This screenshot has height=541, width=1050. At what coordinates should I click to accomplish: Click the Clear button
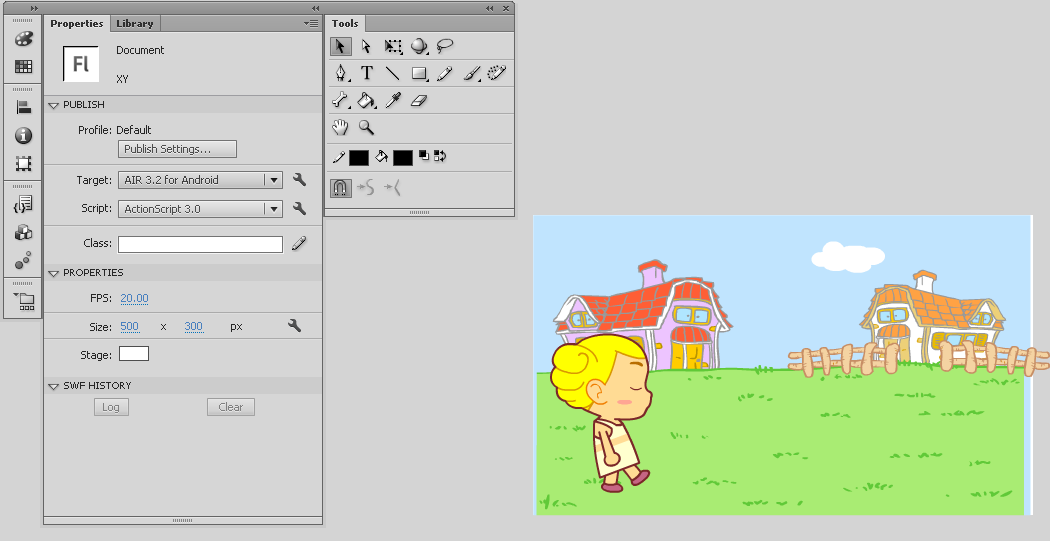(x=231, y=407)
